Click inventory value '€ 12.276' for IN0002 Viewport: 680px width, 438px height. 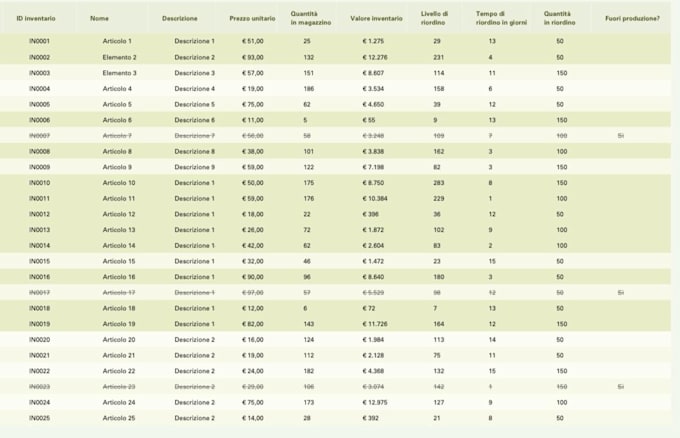tap(375, 57)
